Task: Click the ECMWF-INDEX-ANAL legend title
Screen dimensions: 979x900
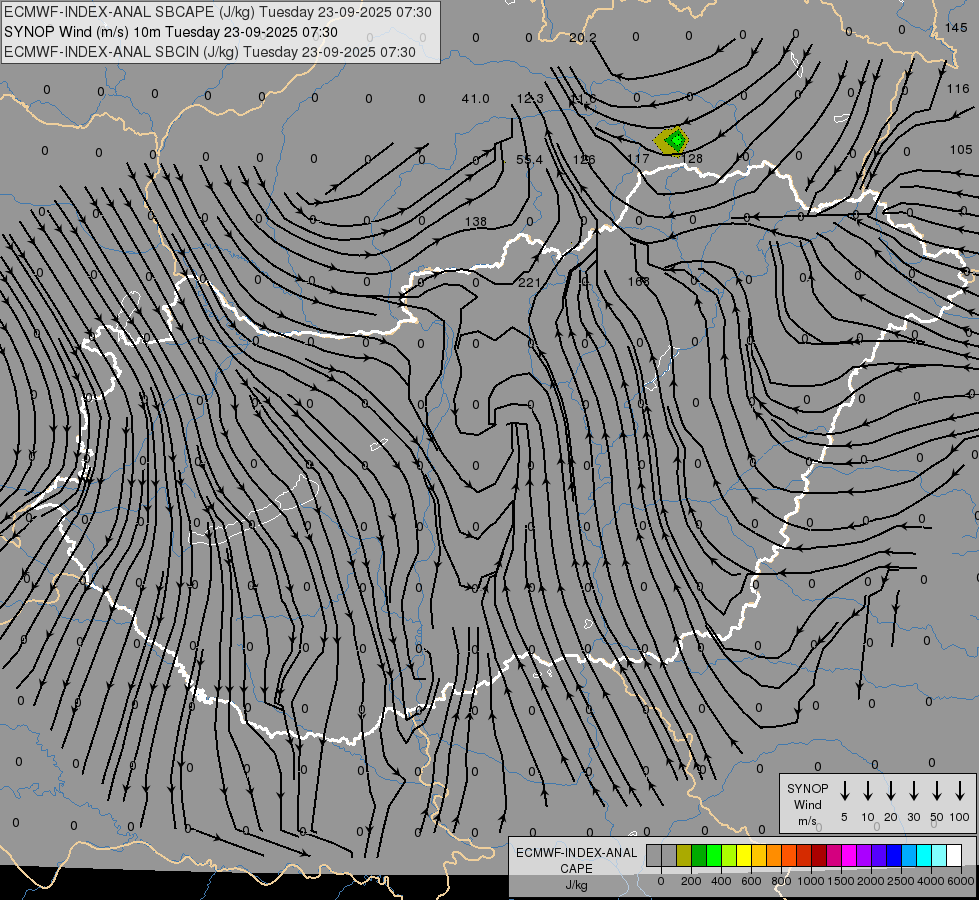Action: point(577,853)
